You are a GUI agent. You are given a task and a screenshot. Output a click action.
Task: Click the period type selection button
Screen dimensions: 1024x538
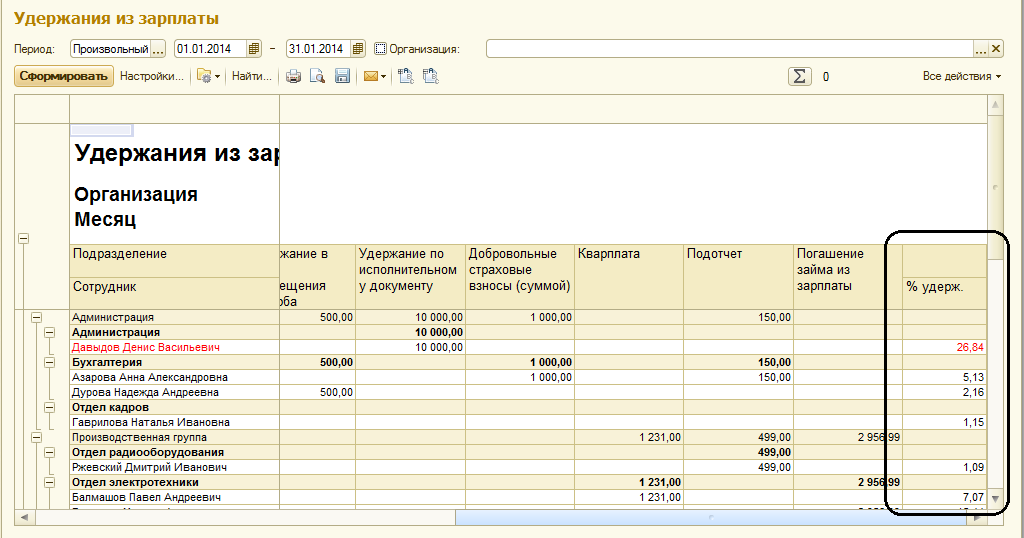158,48
